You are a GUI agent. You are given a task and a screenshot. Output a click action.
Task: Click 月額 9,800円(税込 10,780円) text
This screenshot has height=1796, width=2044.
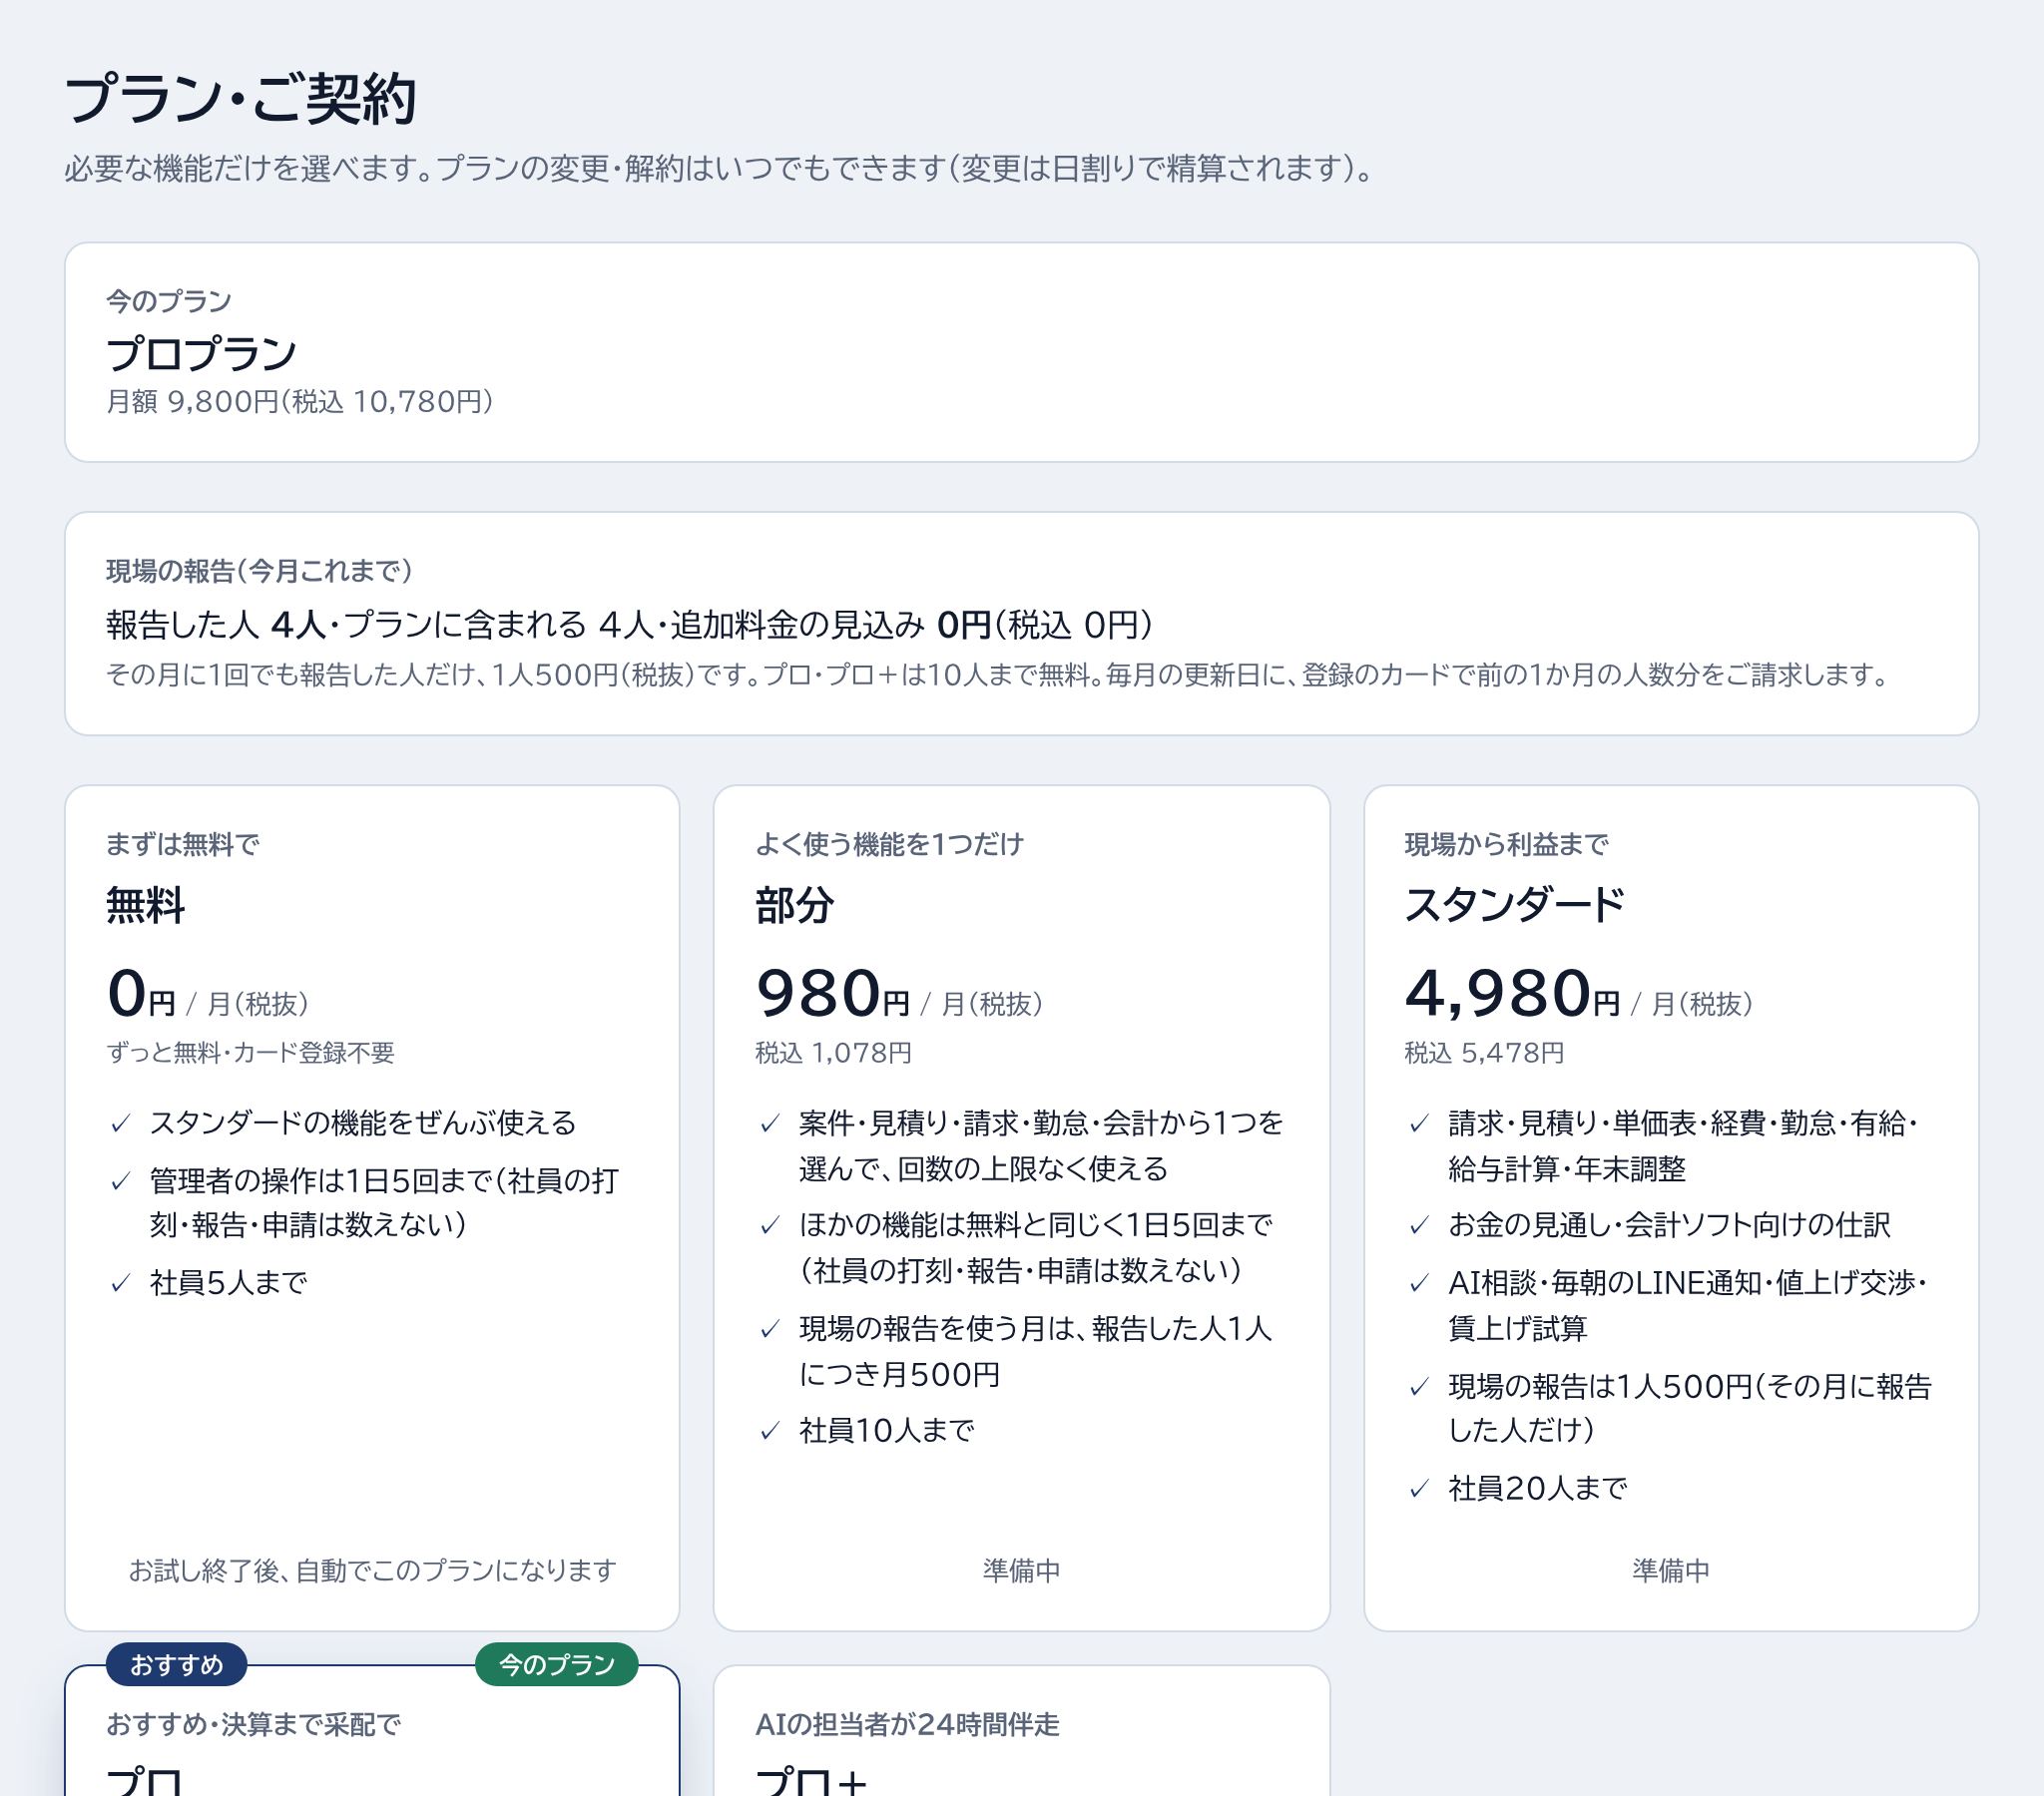point(300,402)
